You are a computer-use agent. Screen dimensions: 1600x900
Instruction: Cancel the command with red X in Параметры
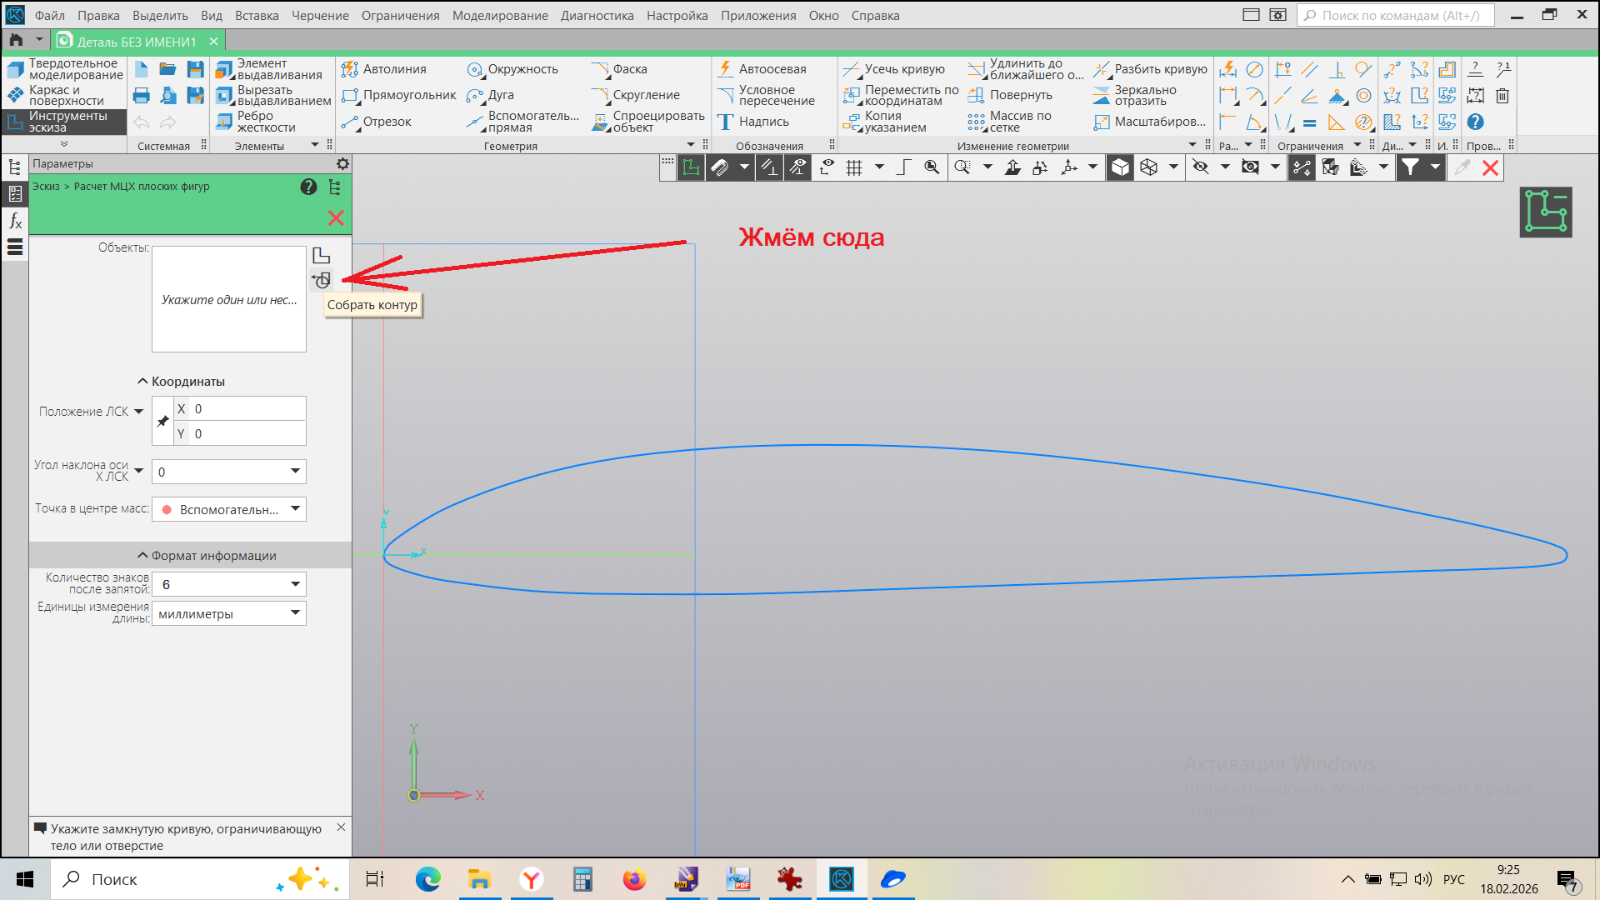pos(336,218)
